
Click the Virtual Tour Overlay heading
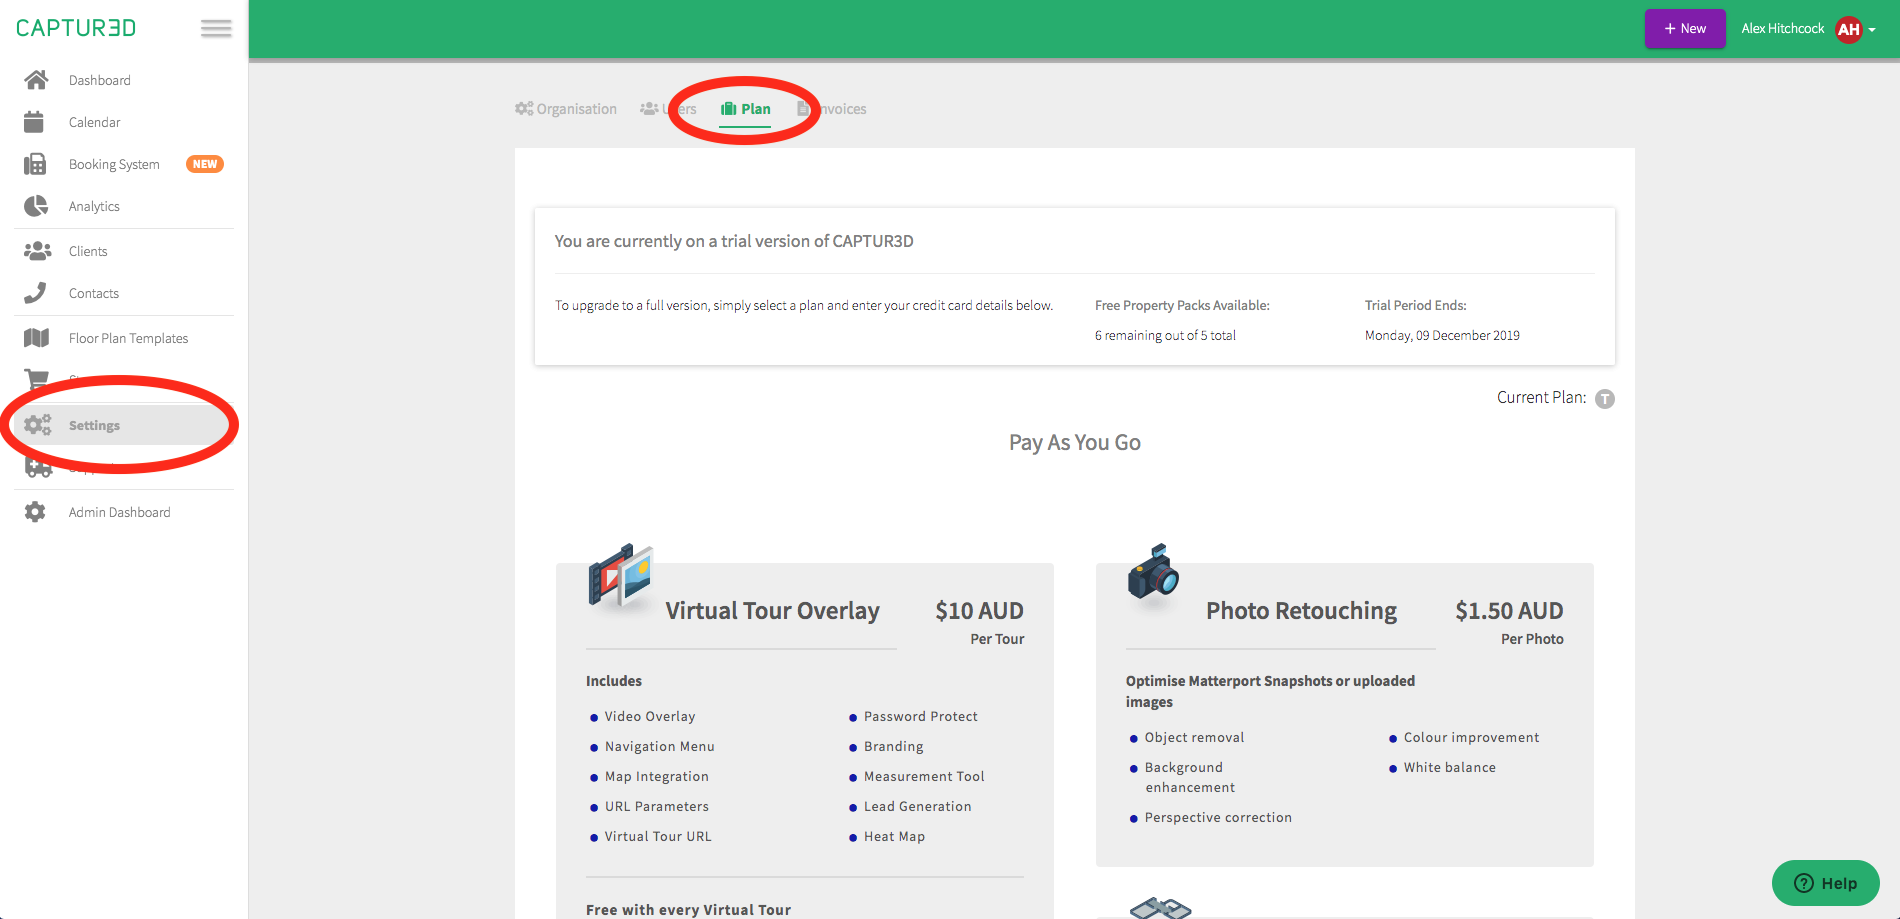(772, 611)
